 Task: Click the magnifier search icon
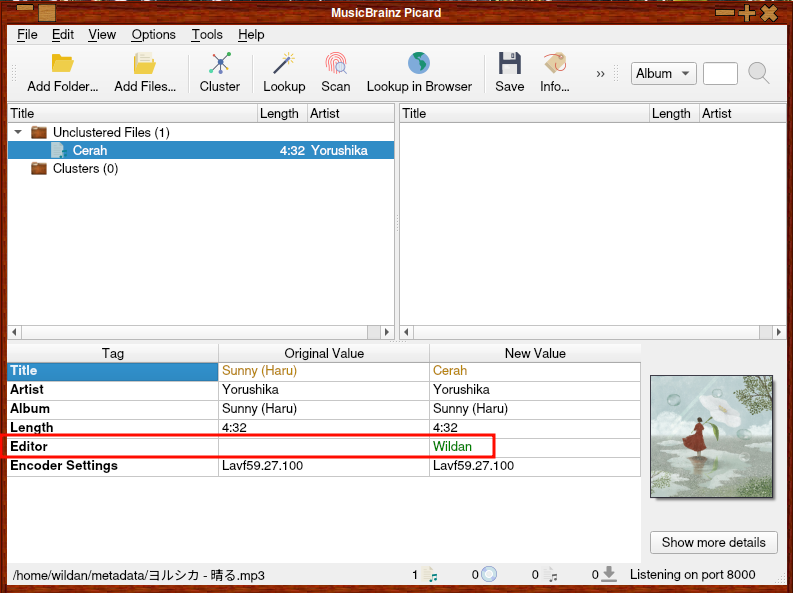(759, 73)
